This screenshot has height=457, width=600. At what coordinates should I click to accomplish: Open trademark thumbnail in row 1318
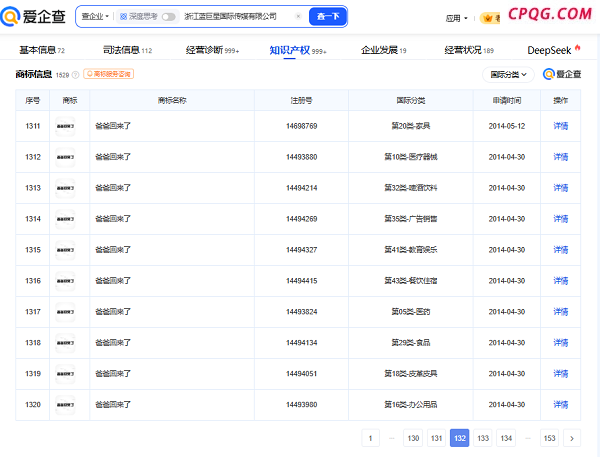pyautogui.click(x=65, y=343)
